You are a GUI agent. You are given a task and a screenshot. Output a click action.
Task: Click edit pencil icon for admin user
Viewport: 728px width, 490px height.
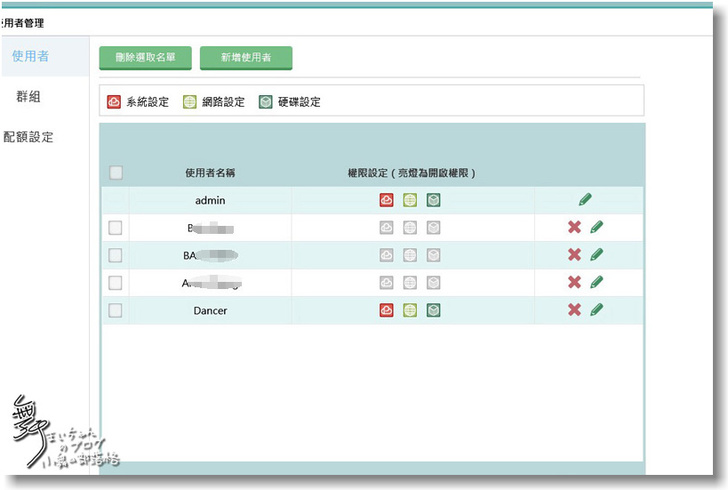point(585,200)
